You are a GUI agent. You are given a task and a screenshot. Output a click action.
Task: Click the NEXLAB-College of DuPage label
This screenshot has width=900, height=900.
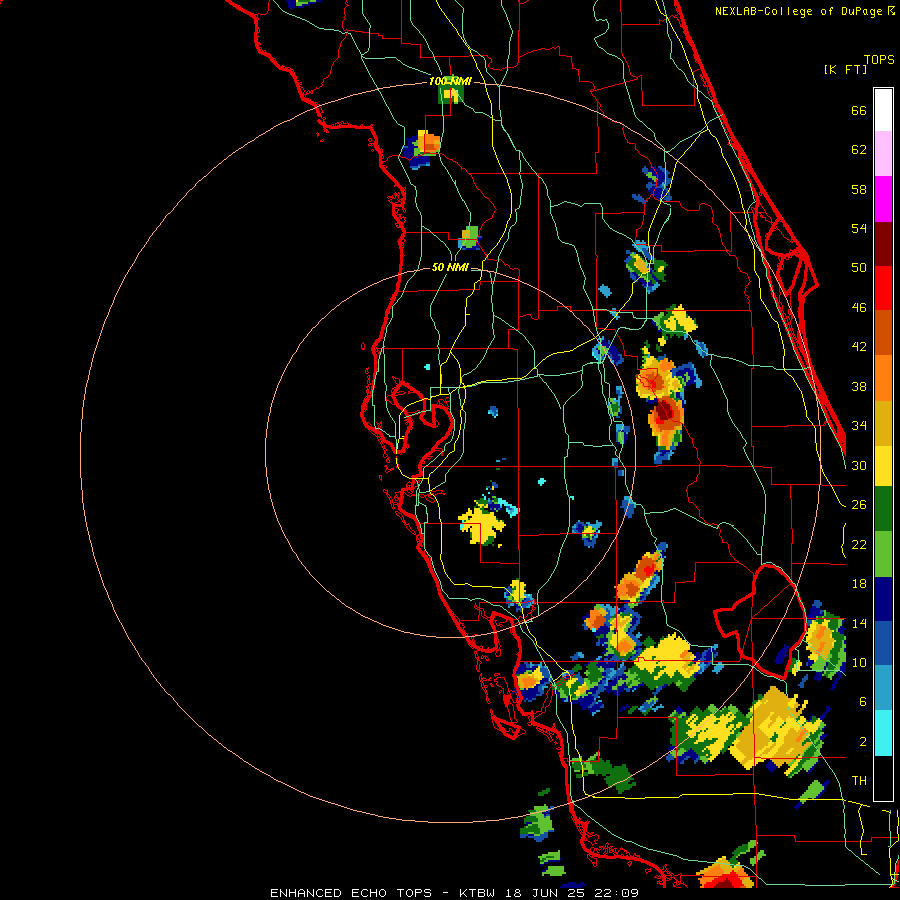pos(798,11)
